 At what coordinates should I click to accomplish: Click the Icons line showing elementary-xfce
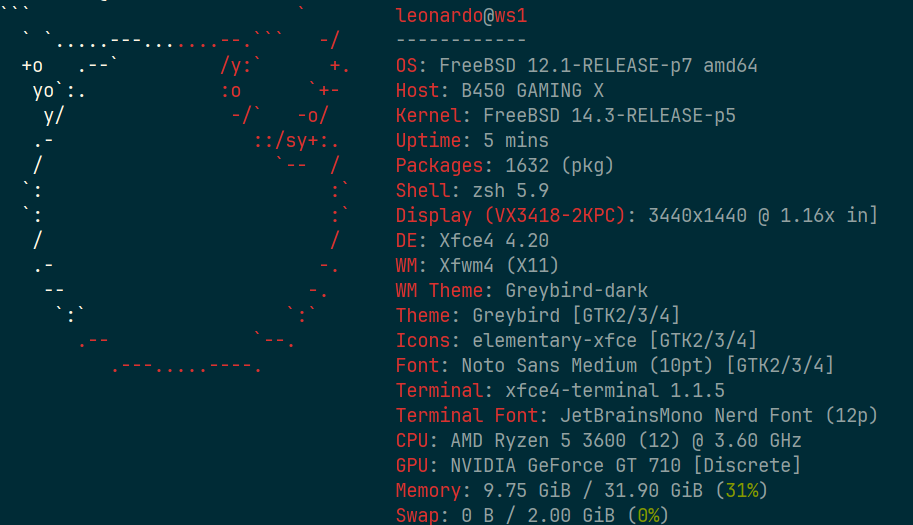click(576, 340)
